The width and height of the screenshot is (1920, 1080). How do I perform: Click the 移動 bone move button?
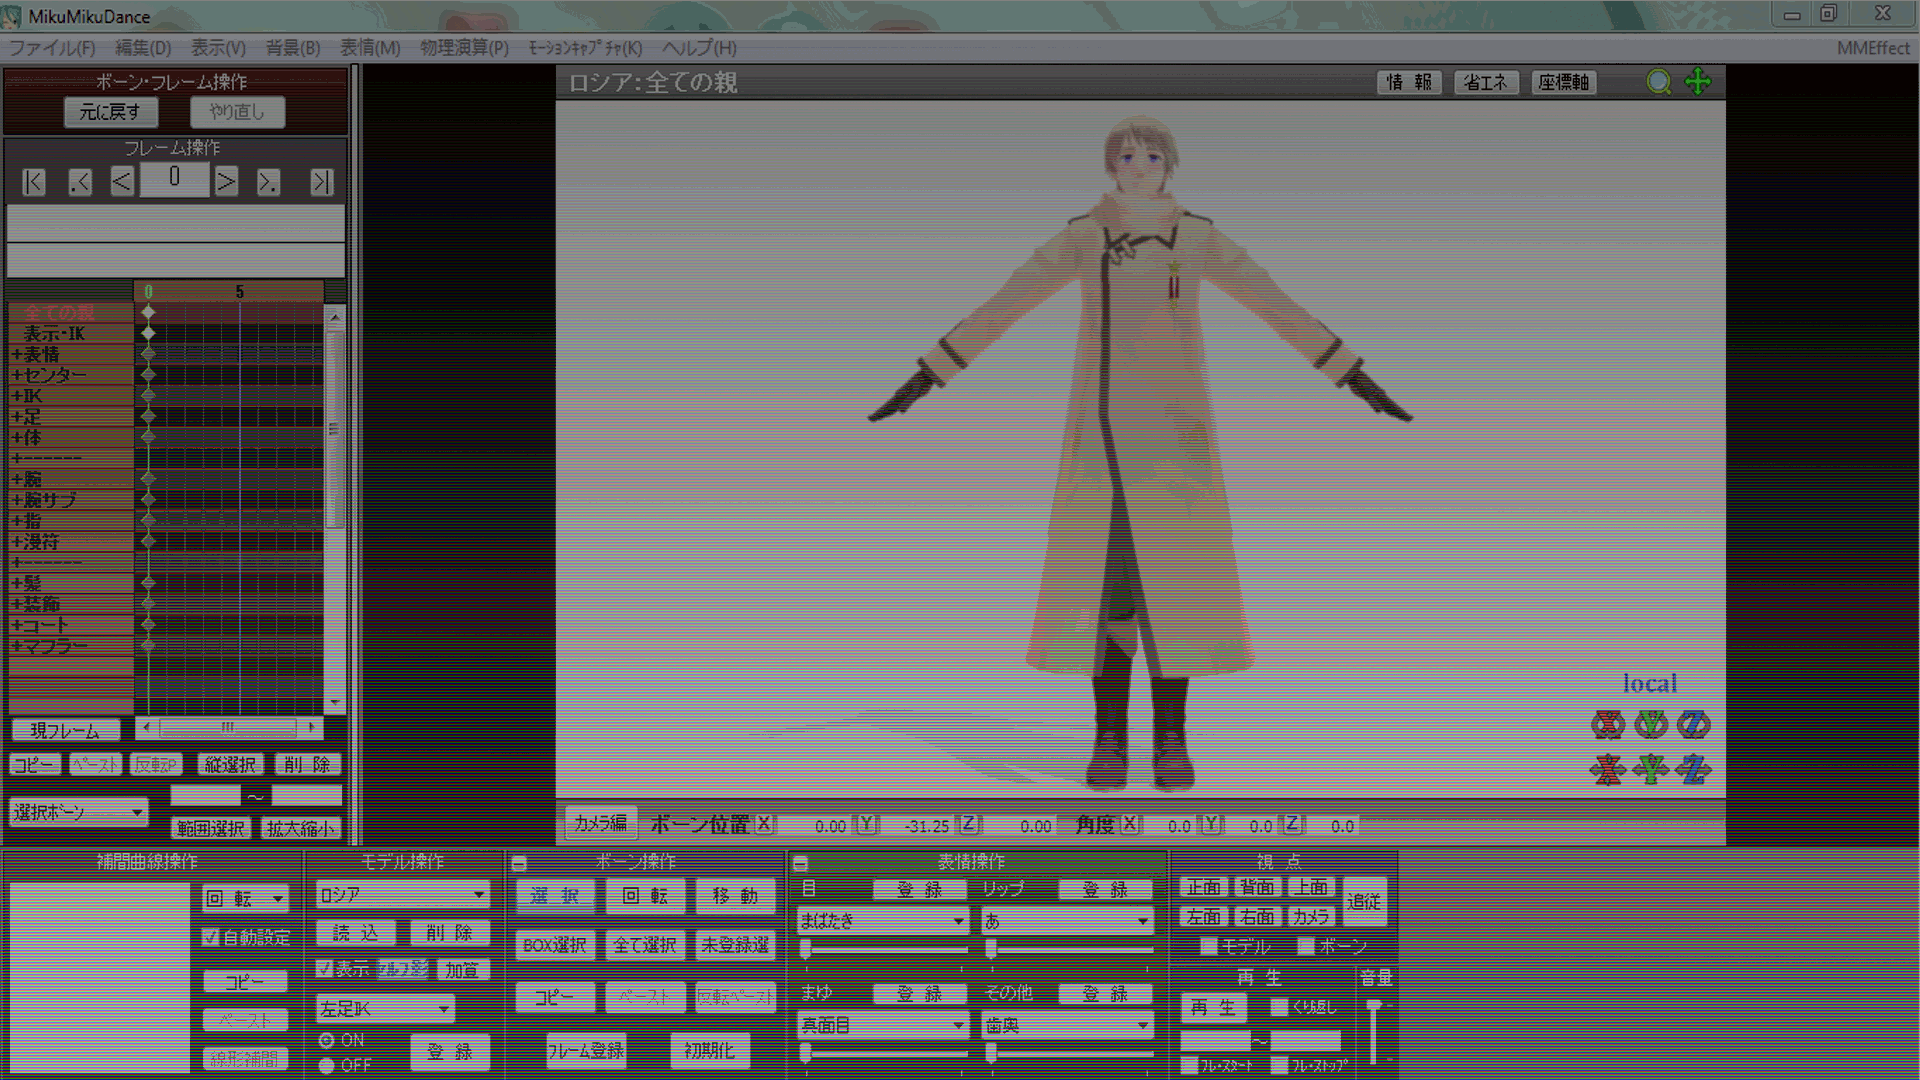(x=735, y=897)
